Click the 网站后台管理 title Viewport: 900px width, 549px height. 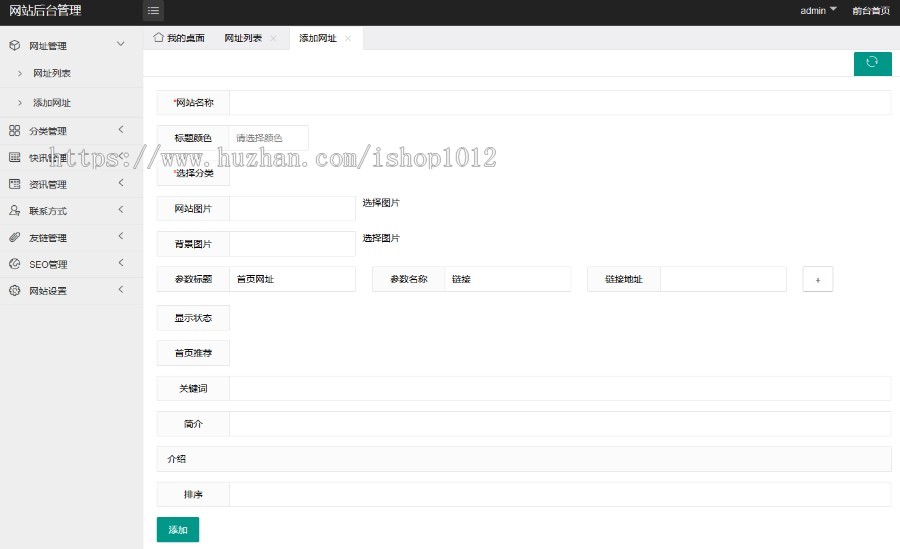45,10
